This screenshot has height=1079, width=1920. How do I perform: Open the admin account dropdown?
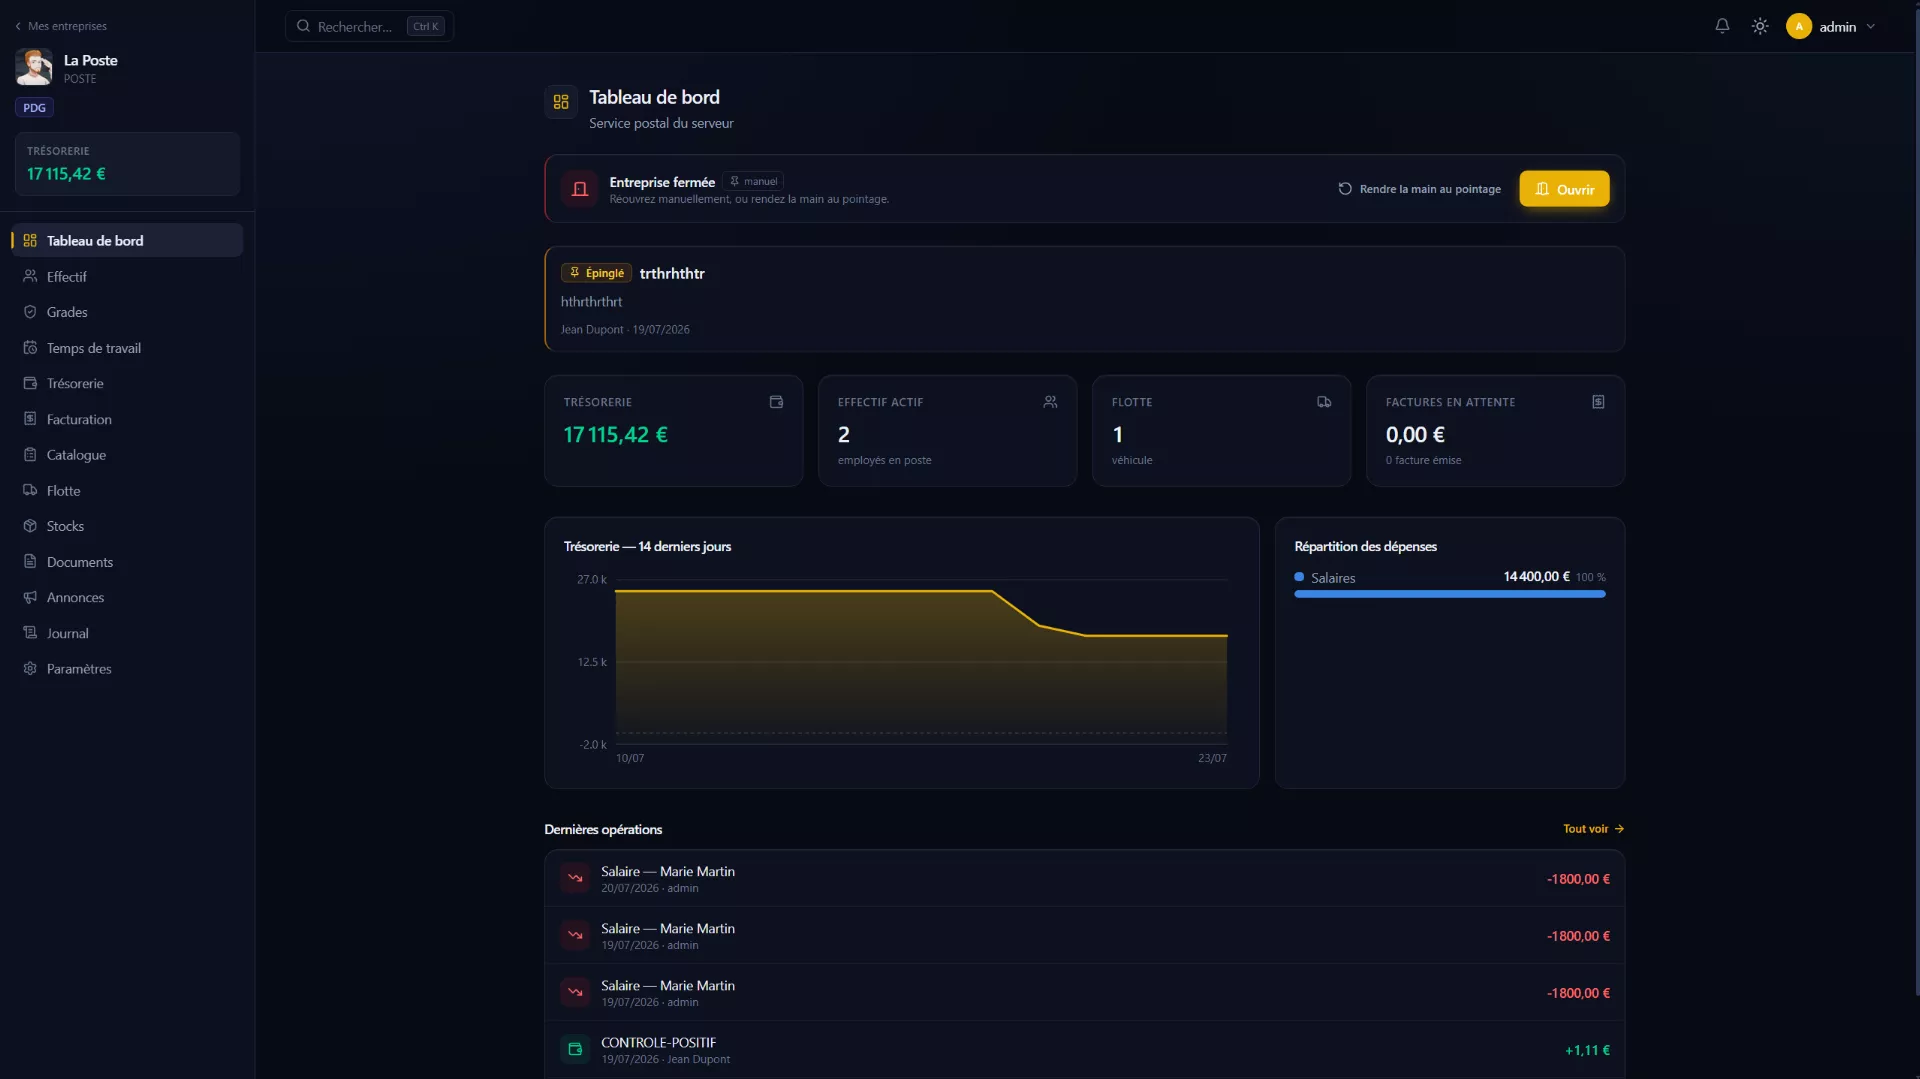[x=1831, y=26]
